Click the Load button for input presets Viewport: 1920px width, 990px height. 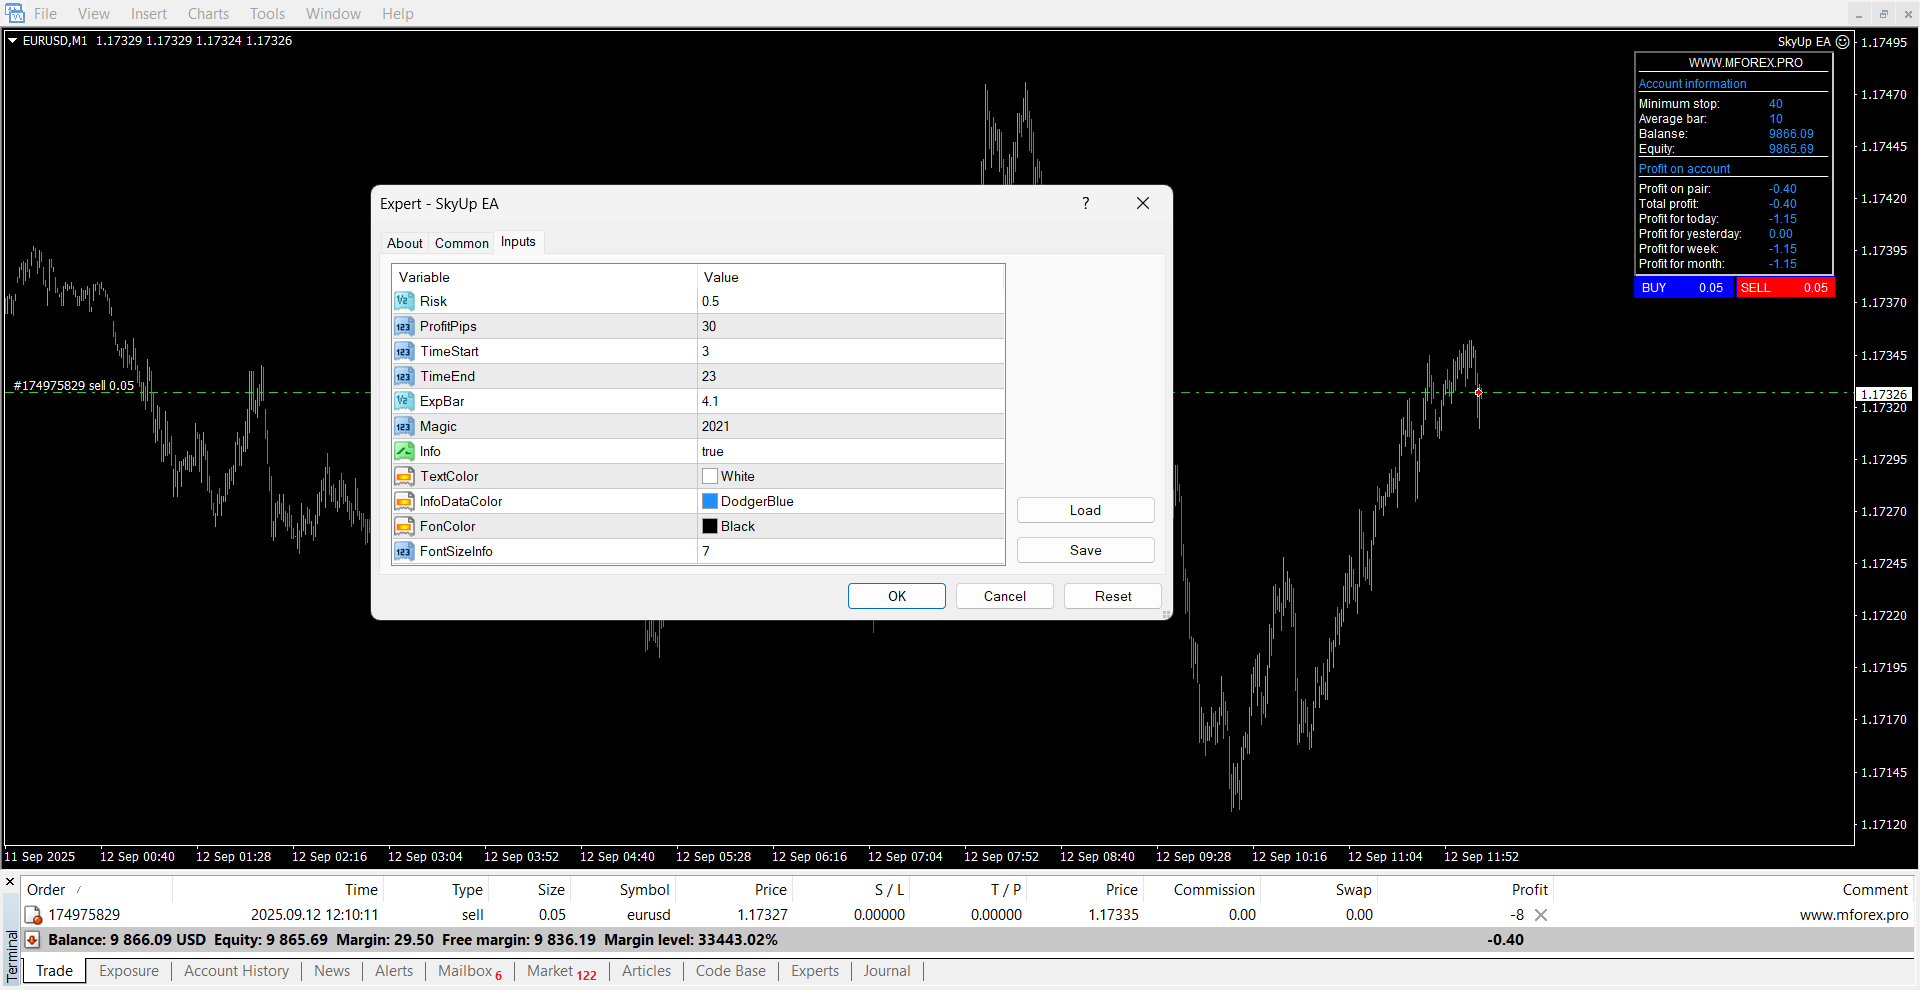pyautogui.click(x=1085, y=510)
